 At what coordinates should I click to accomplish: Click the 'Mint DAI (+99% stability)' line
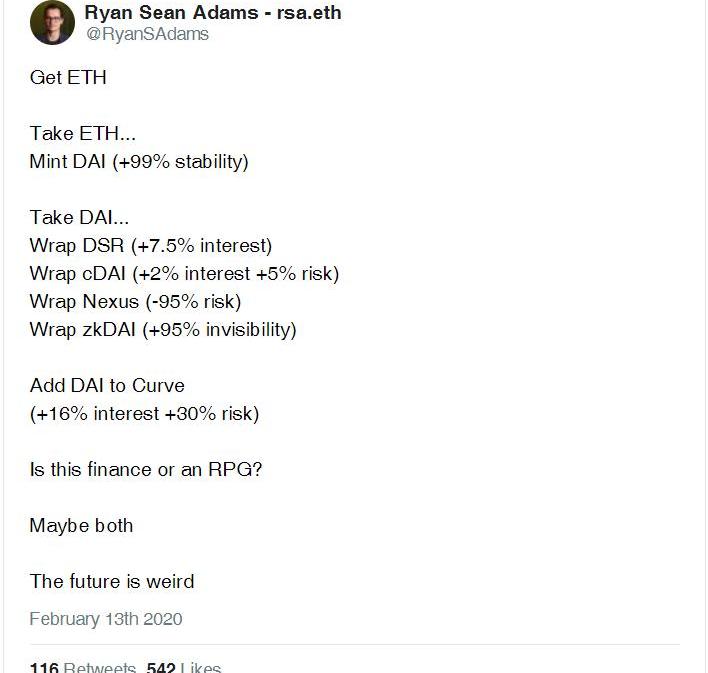(139, 162)
